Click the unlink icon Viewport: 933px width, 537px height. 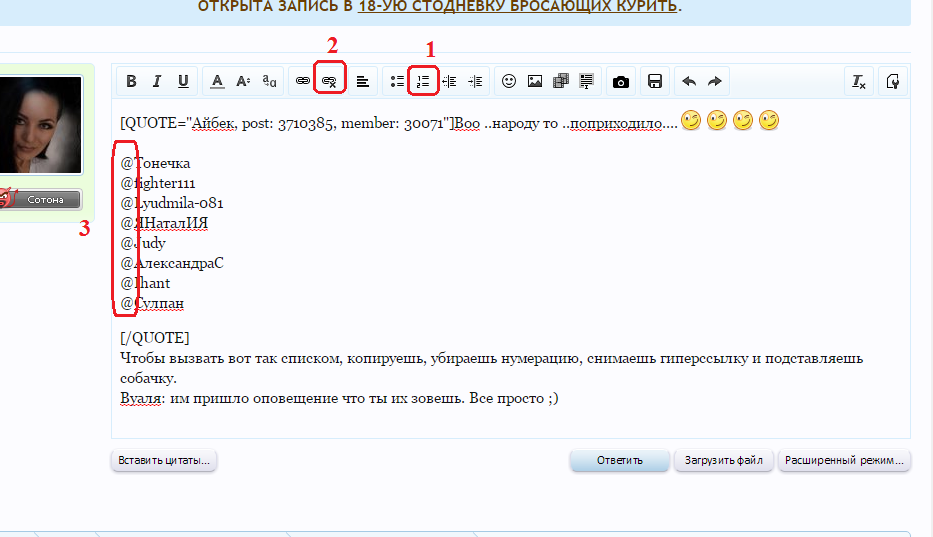point(329,82)
